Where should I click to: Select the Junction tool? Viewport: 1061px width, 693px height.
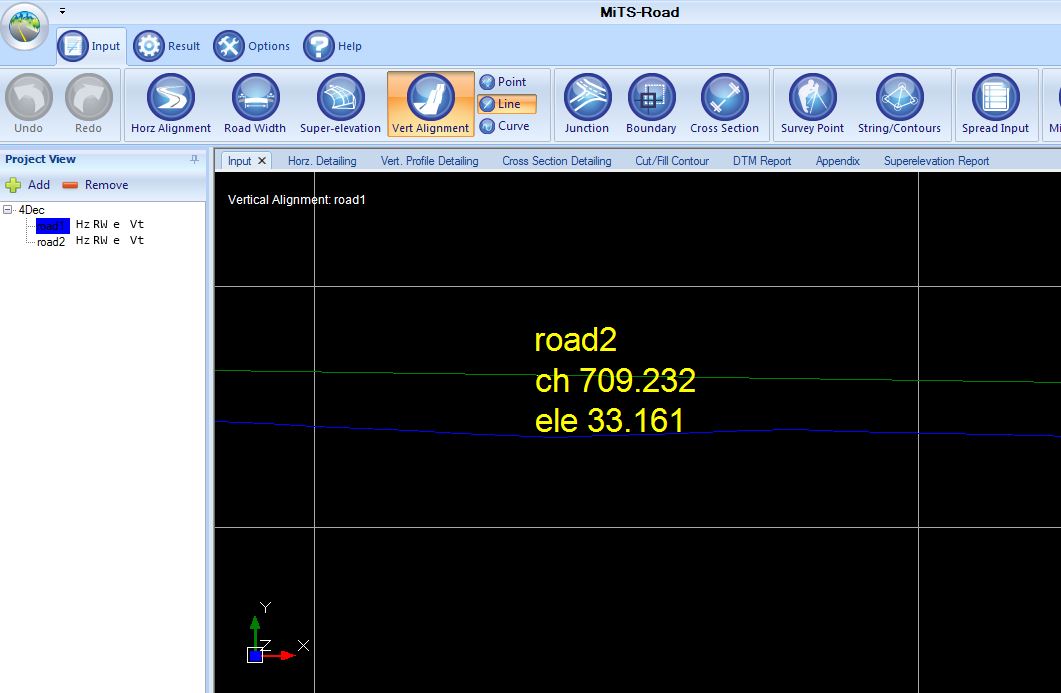(x=587, y=104)
